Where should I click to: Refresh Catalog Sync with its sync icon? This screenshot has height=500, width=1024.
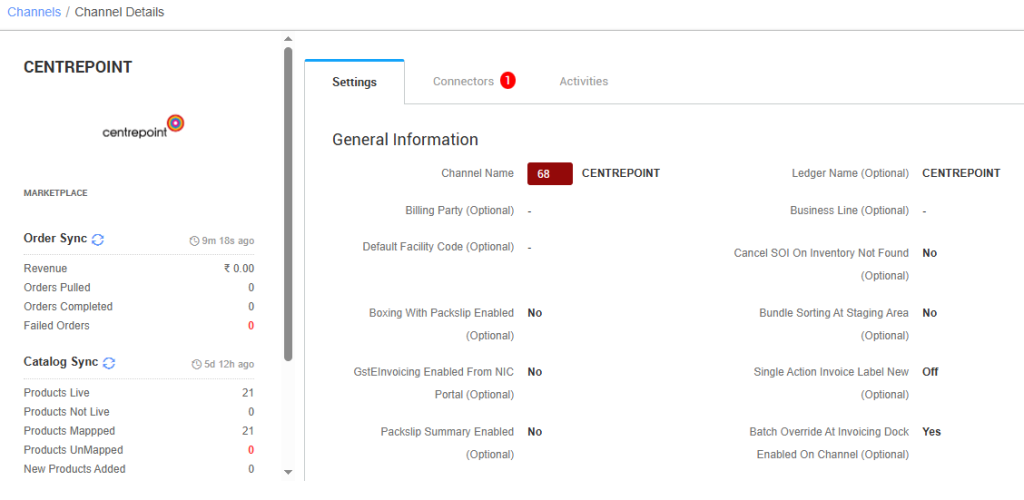(109, 363)
